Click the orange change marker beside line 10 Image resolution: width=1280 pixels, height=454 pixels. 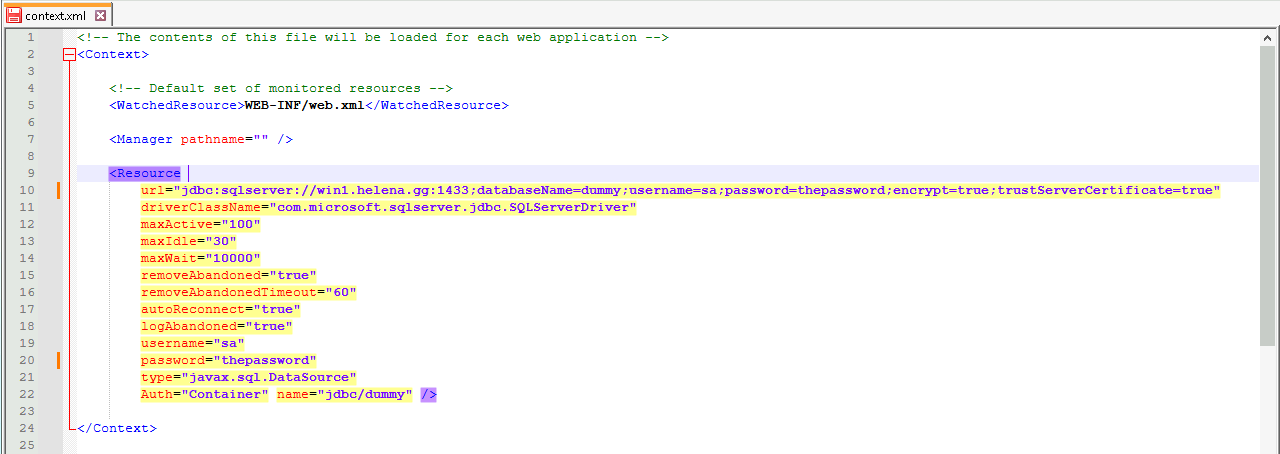60,190
